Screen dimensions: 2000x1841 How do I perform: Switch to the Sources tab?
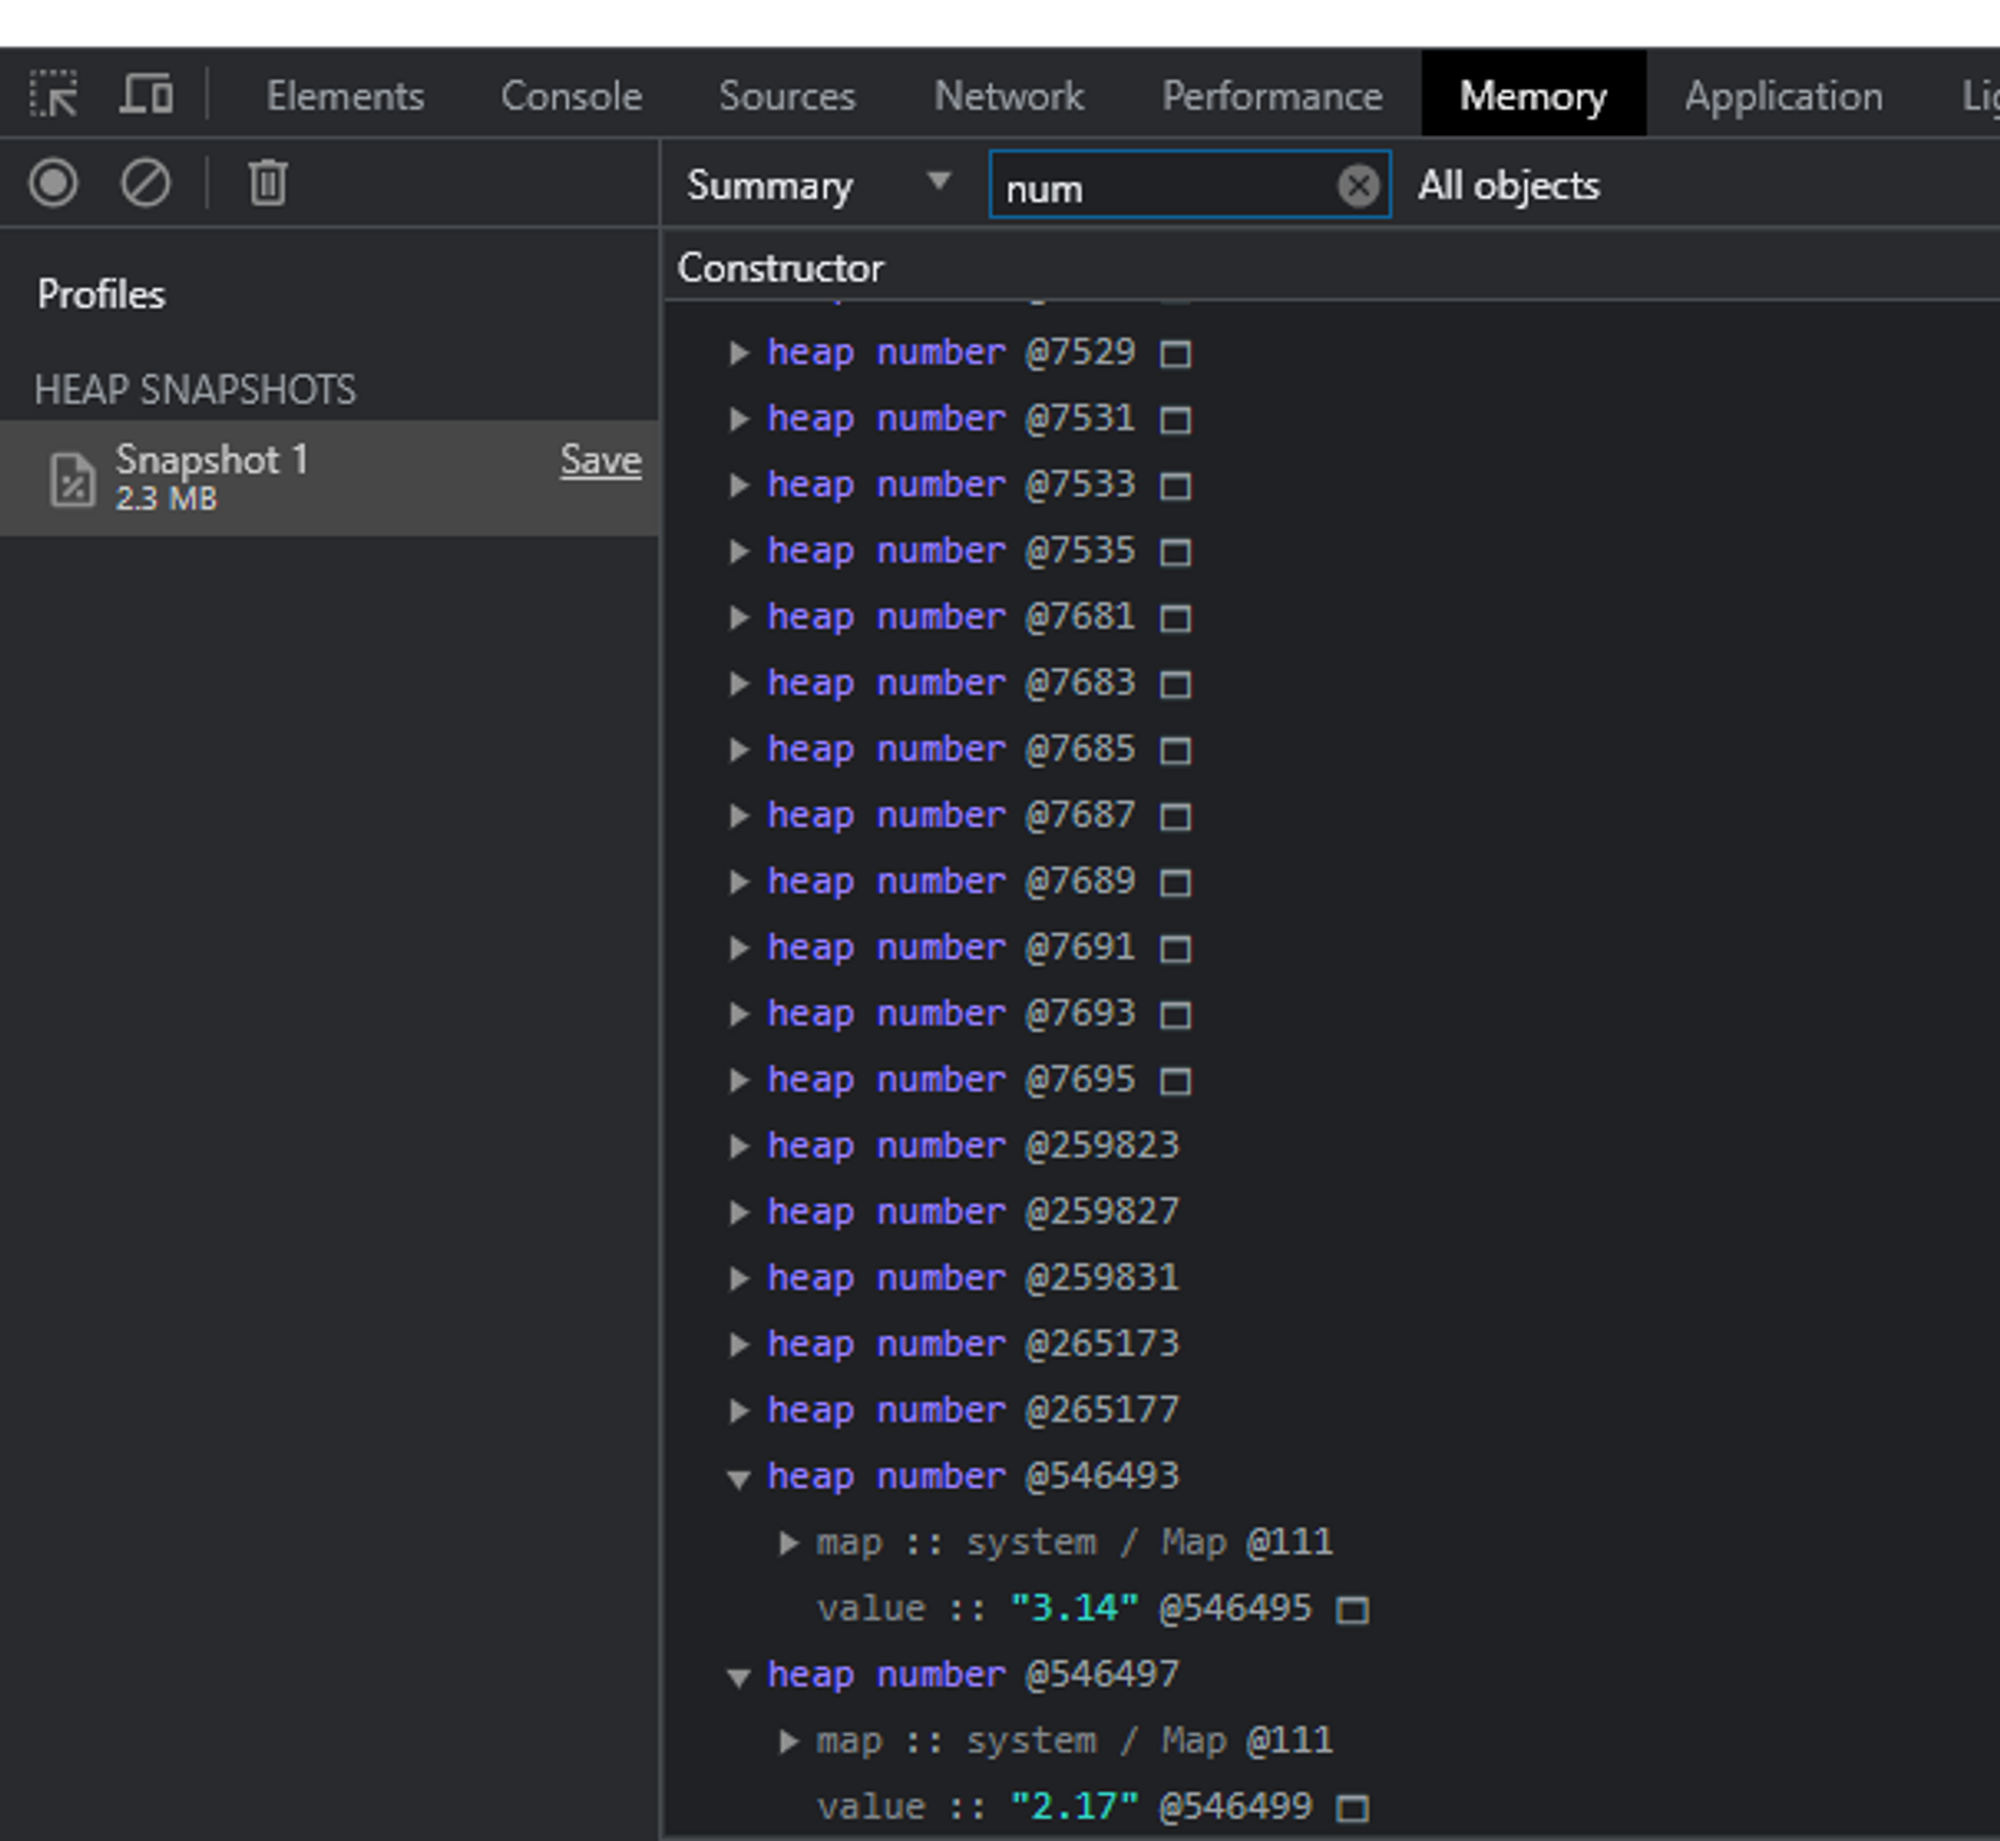click(787, 96)
